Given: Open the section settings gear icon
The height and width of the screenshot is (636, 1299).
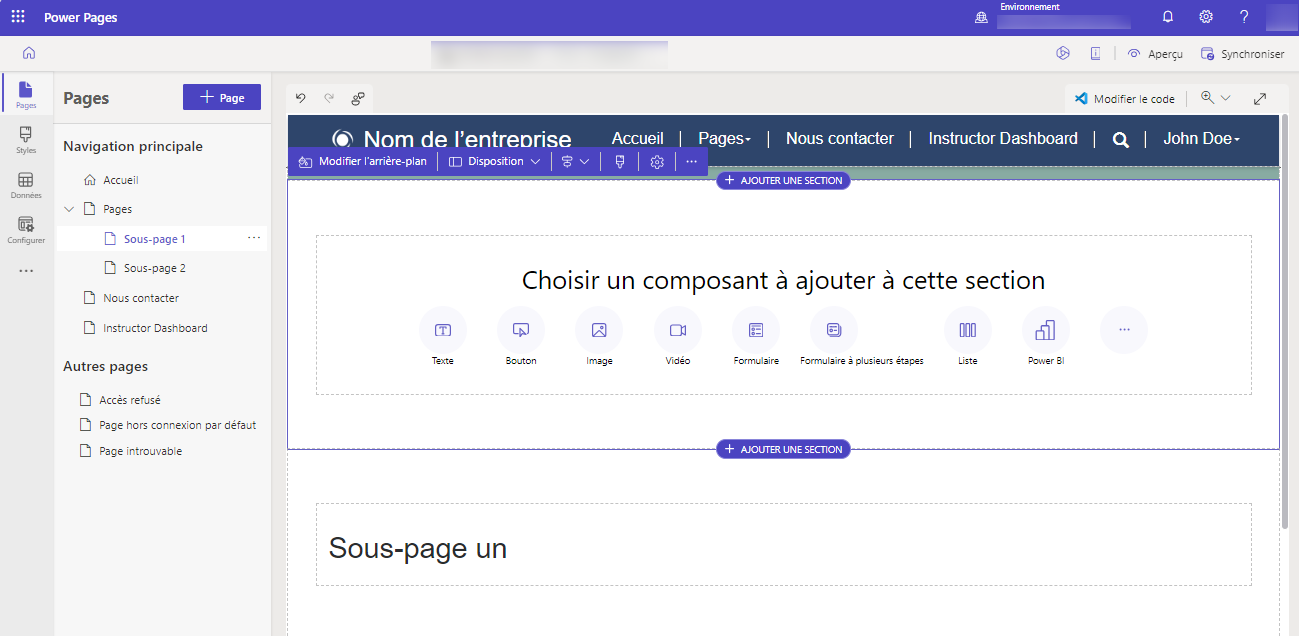Looking at the screenshot, I should point(657,161).
